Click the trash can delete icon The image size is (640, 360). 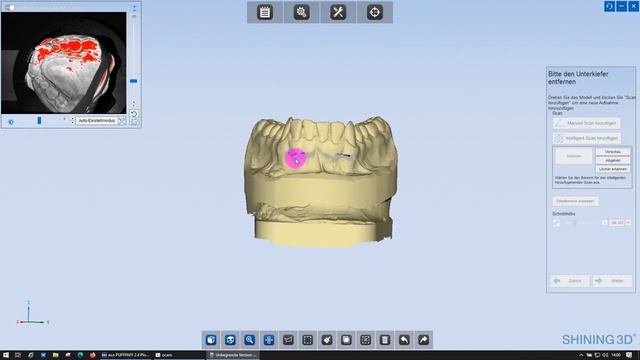(x=385, y=340)
